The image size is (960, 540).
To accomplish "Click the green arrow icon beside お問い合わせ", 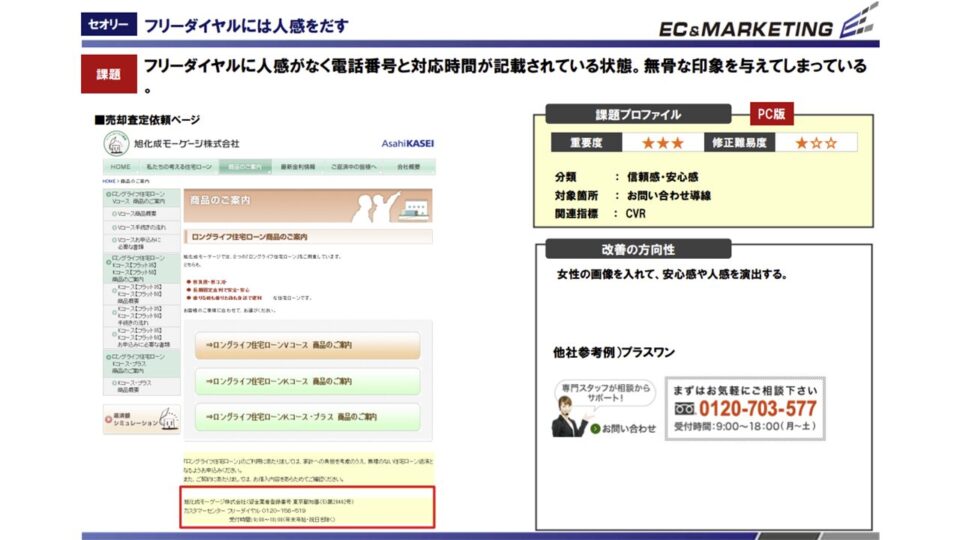I will [x=595, y=429].
